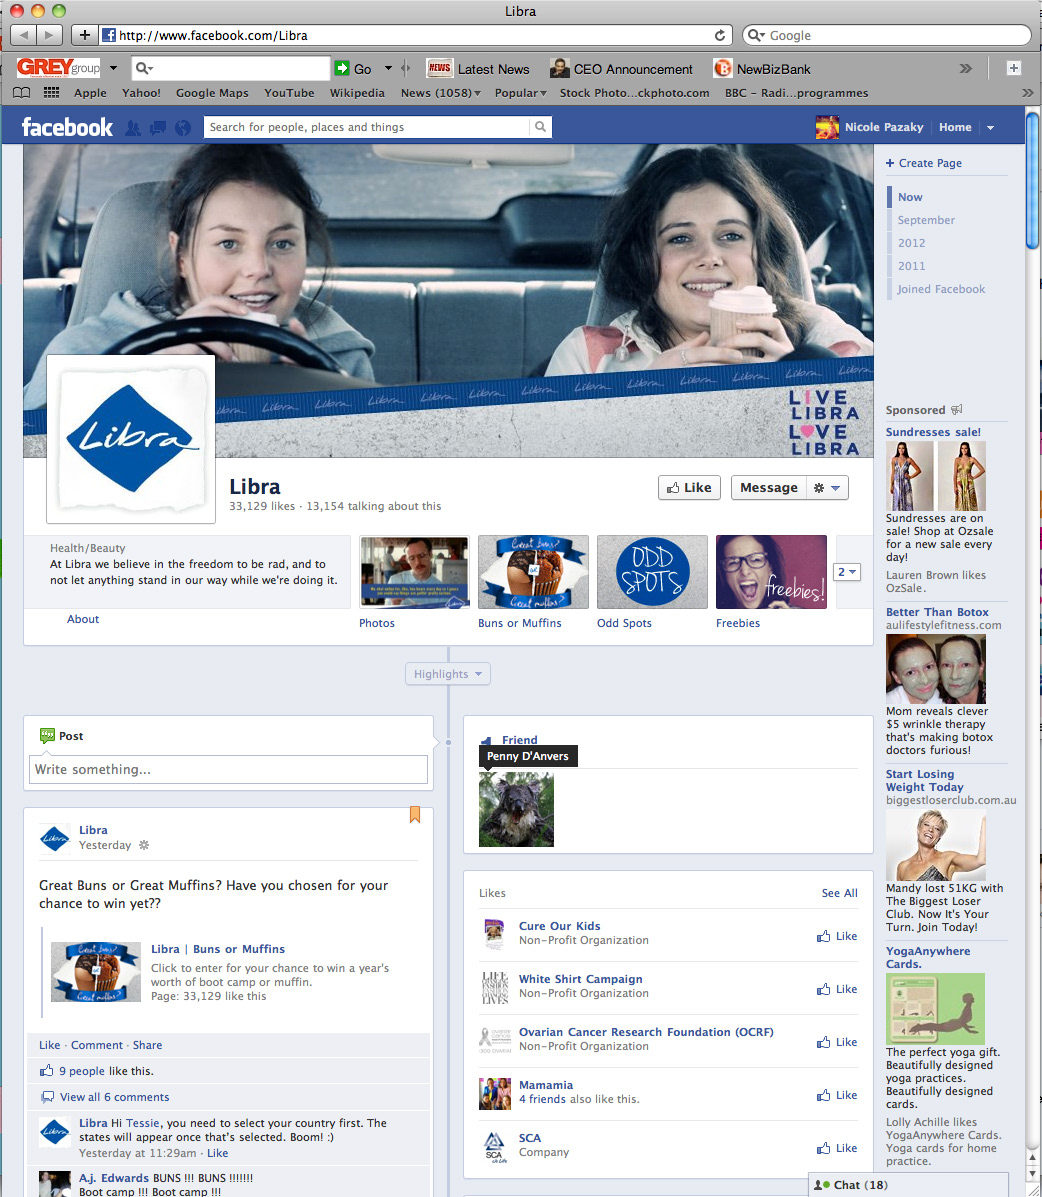
Task: Open the dropdown arrow beside Go
Action: (389, 68)
